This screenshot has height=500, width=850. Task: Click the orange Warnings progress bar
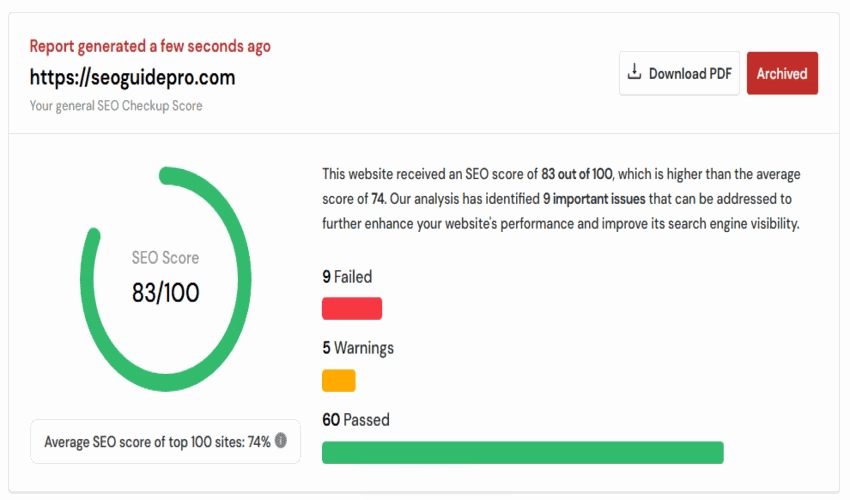(338, 380)
